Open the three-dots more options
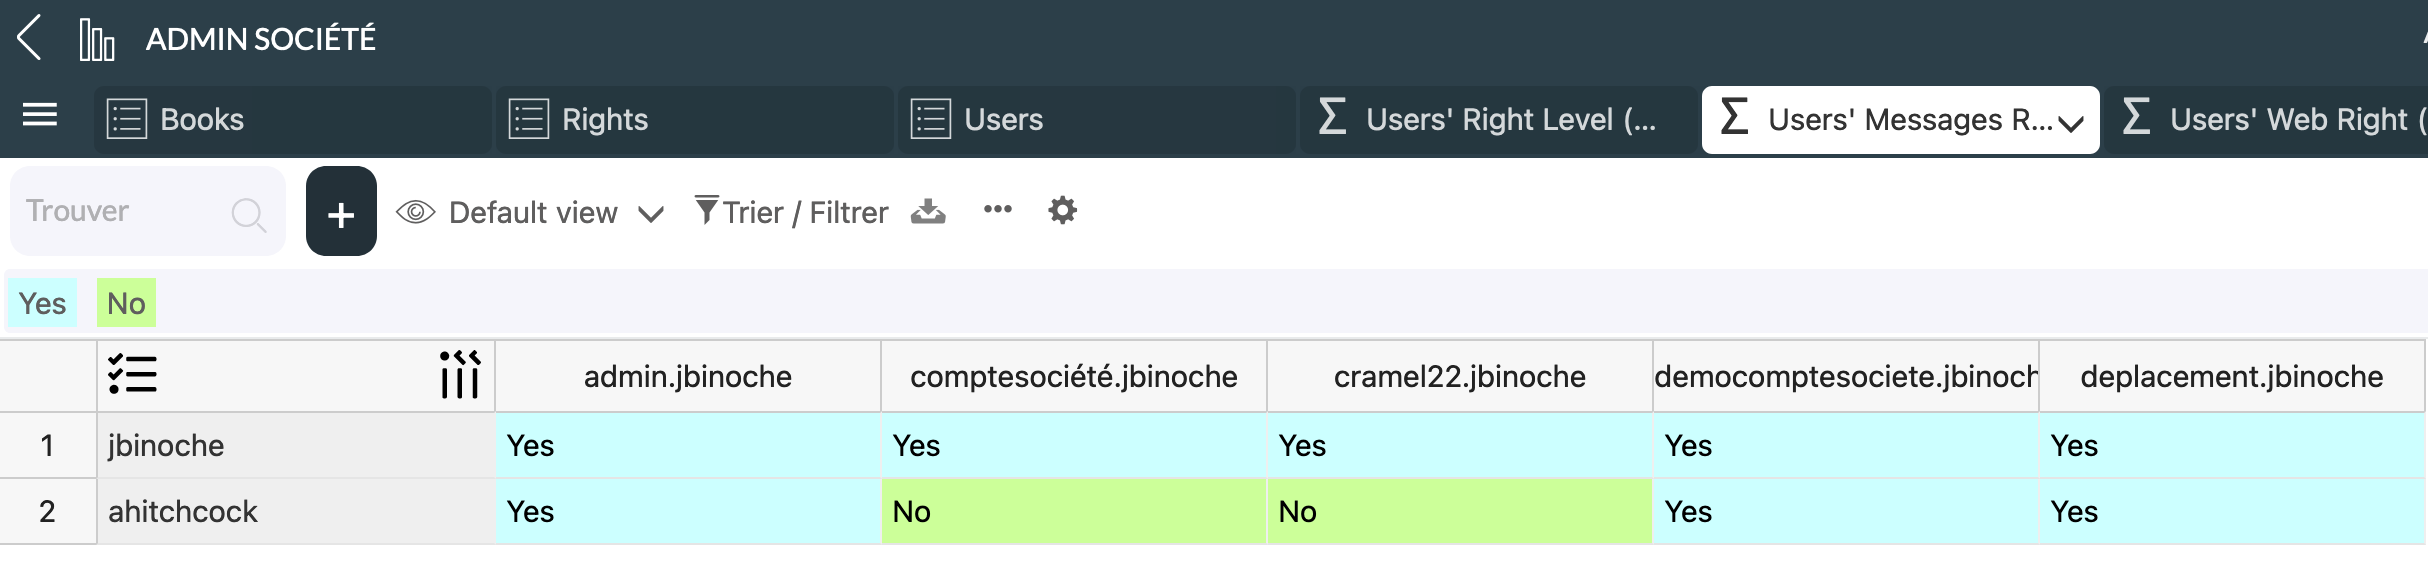 [x=998, y=209]
